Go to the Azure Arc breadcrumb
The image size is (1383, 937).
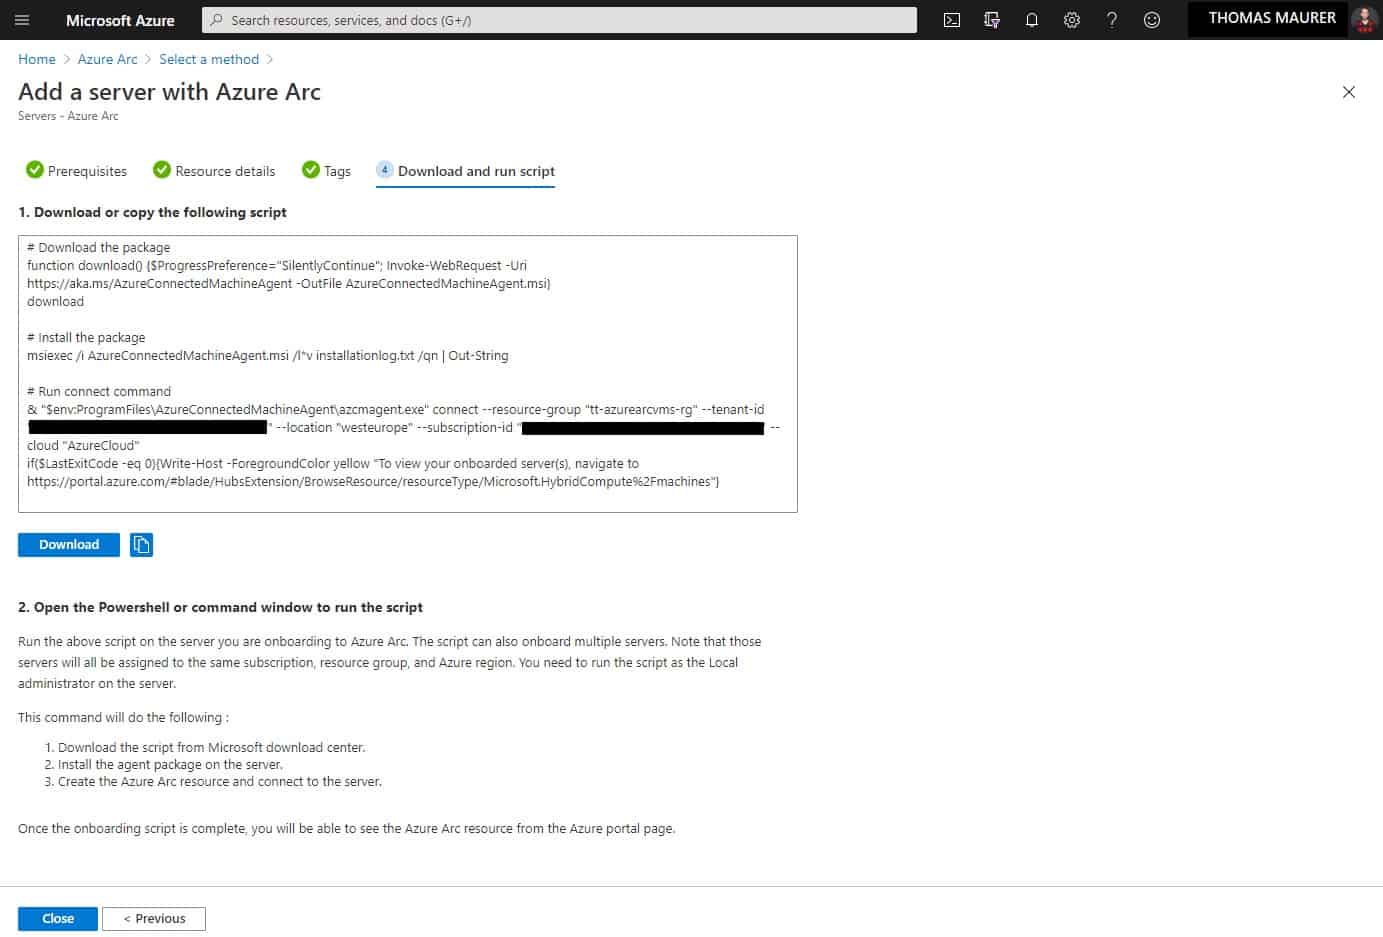pyautogui.click(x=108, y=59)
